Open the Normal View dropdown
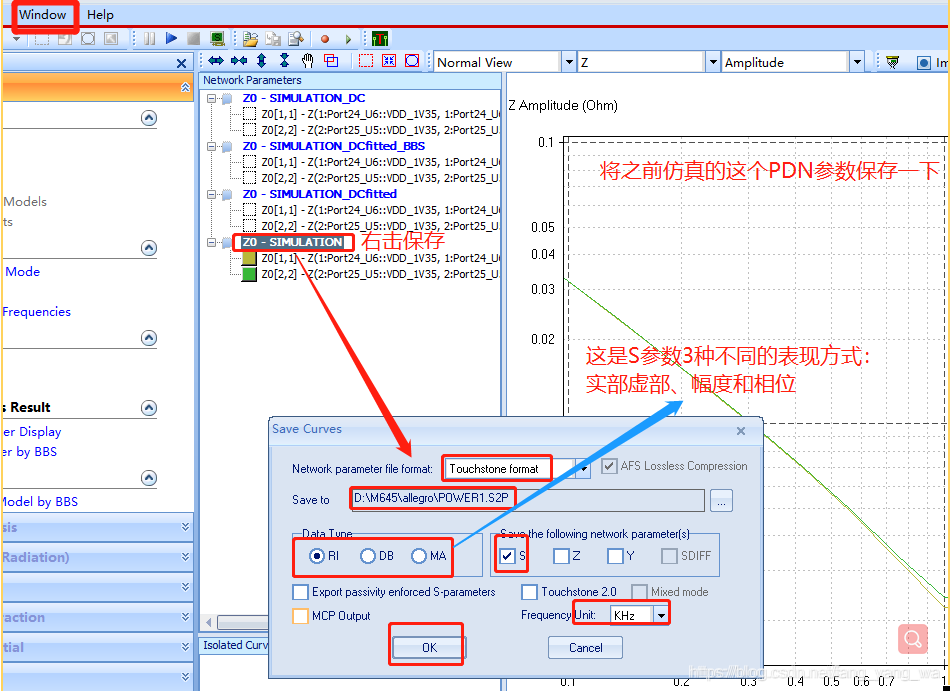 click(x=569, y=62)
